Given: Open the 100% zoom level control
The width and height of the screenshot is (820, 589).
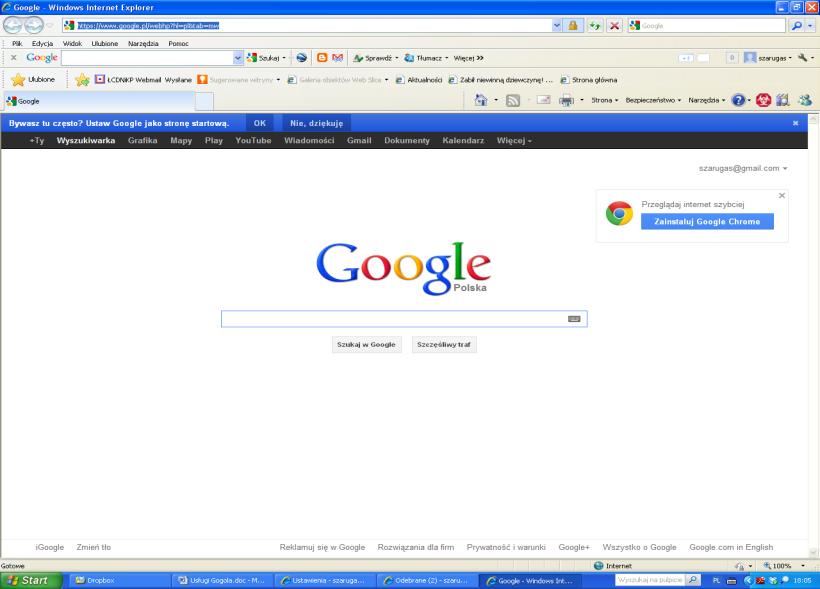Looking at the screenshot, I should tap(783, 566).
